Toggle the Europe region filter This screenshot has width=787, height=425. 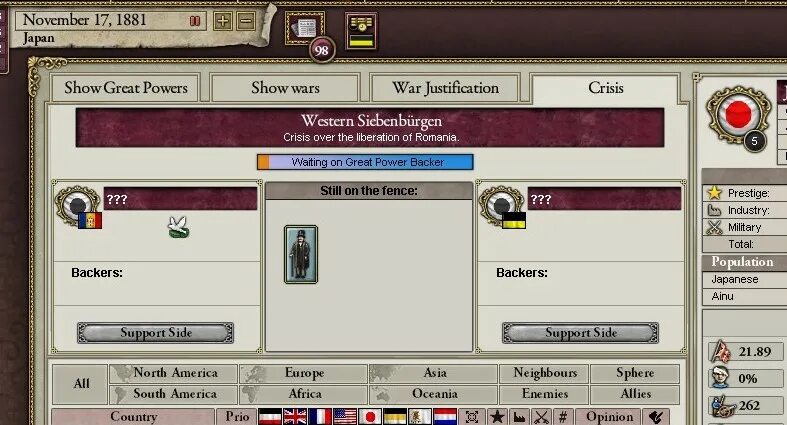(304, 373)
